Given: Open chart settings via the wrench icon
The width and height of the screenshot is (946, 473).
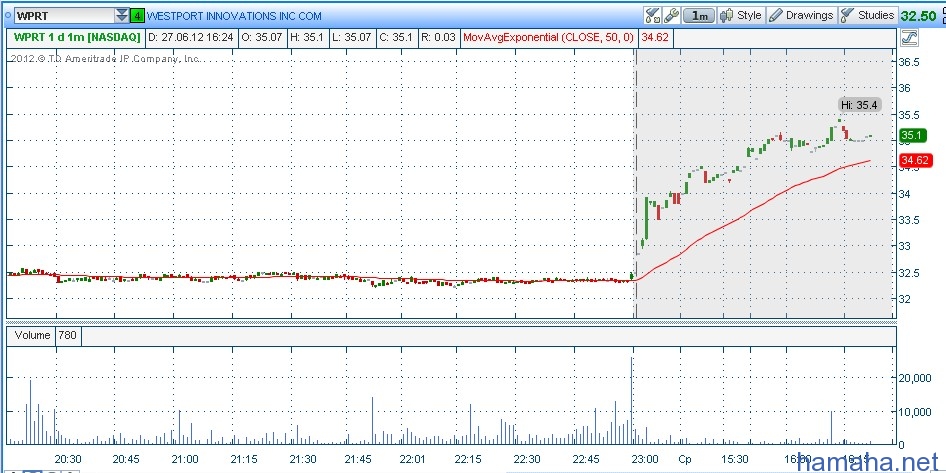Looking at the screenshot, I should coord(671,14).
